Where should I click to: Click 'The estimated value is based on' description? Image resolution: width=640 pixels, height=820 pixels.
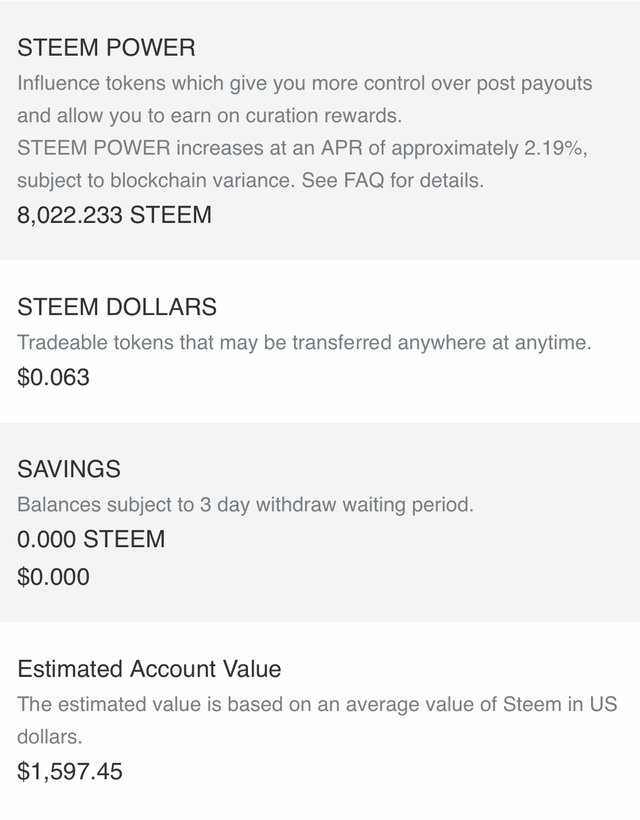click(170, 704)
